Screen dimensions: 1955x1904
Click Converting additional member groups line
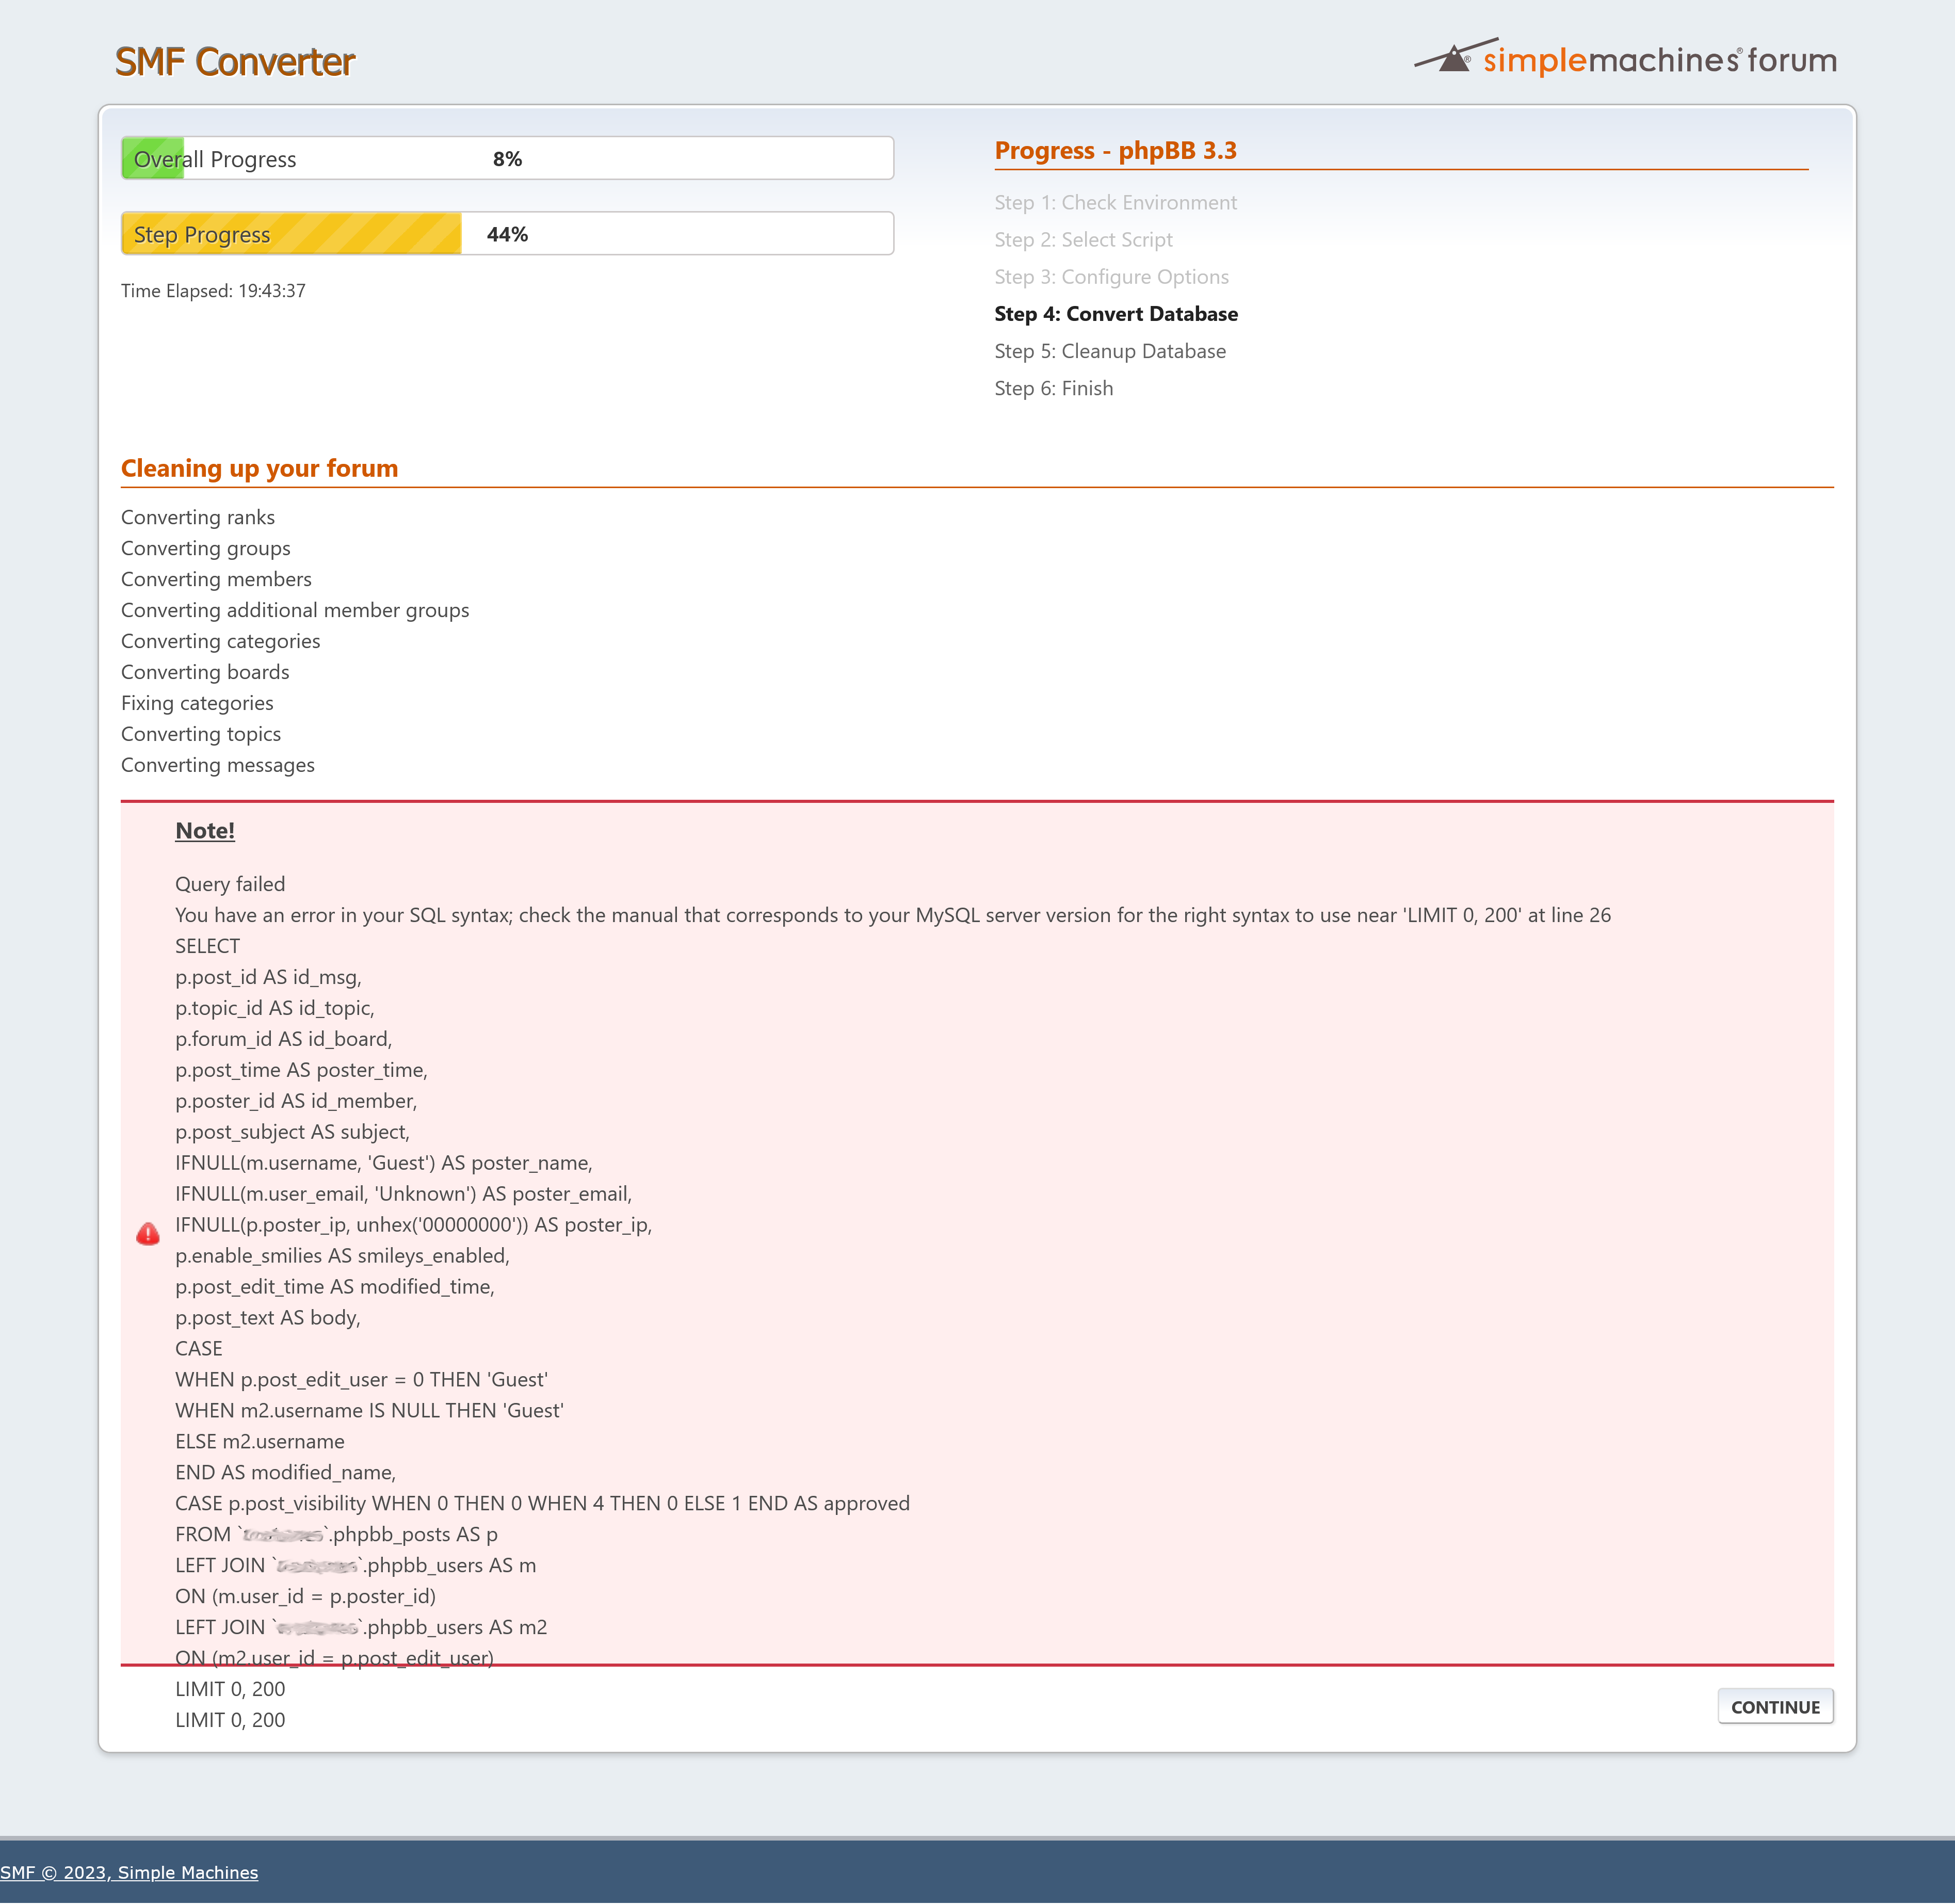[295, 610]
